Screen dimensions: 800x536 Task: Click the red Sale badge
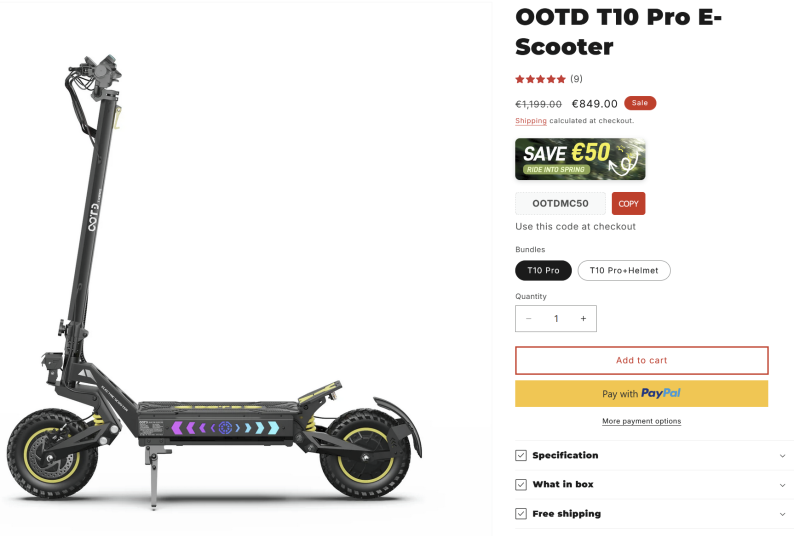[640, 103]
